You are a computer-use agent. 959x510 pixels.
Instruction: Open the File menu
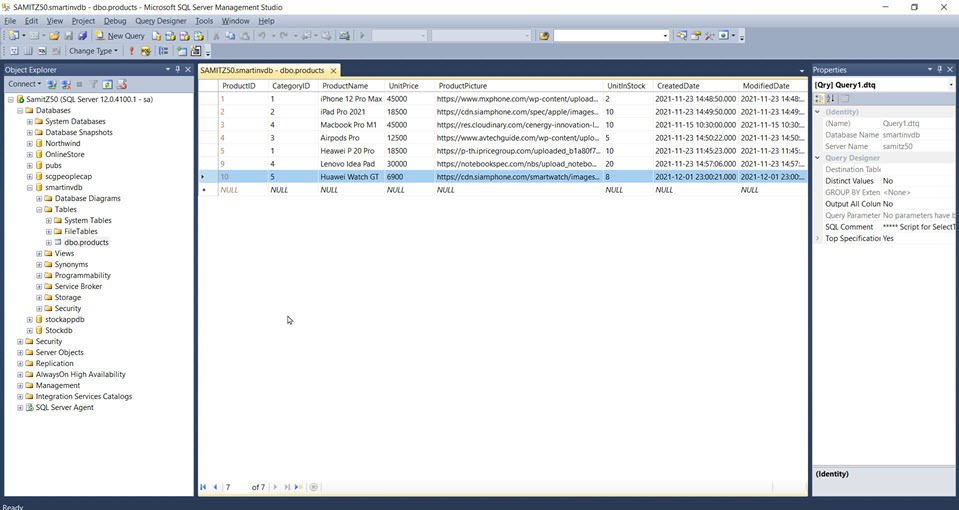10,21
